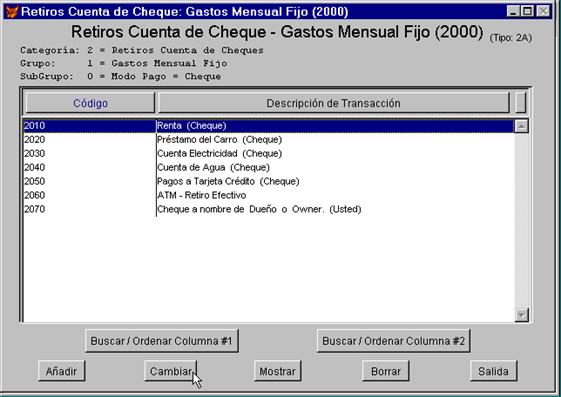
Task: Select the row with code 2020
Action: [268, 139]
